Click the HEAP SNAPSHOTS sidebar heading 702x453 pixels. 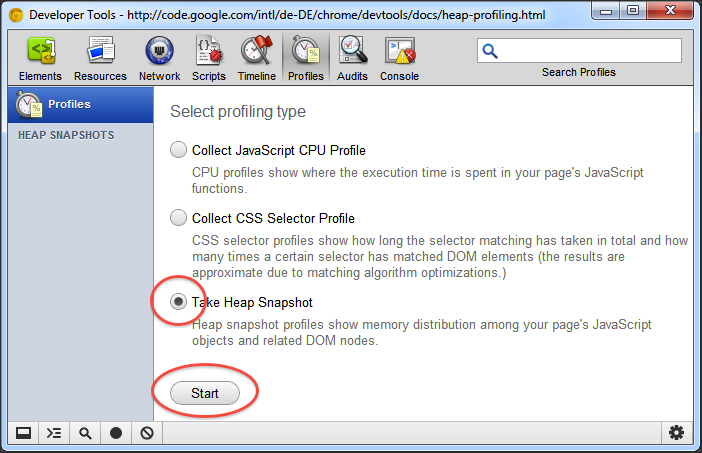coord(66,135)
